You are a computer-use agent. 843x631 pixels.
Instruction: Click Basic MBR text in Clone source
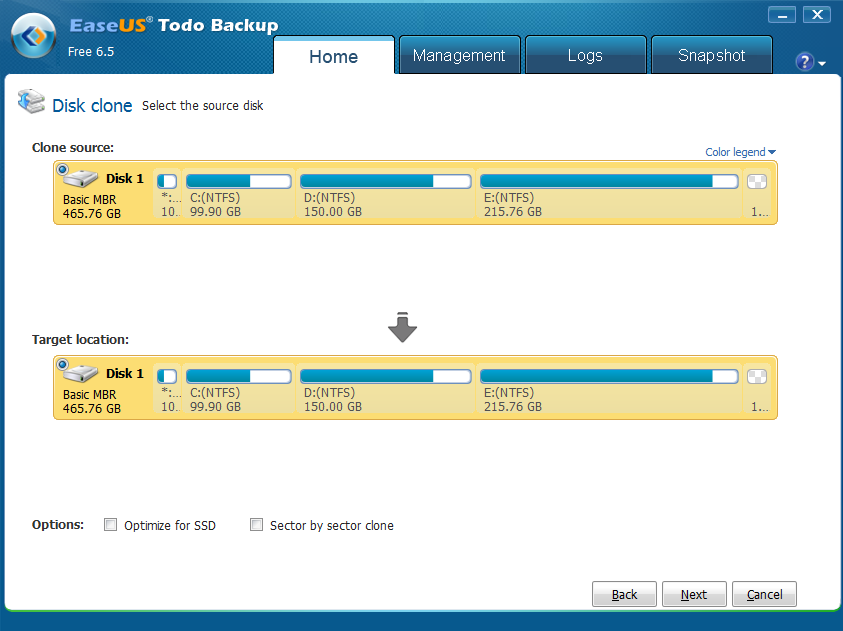[89, 200]
